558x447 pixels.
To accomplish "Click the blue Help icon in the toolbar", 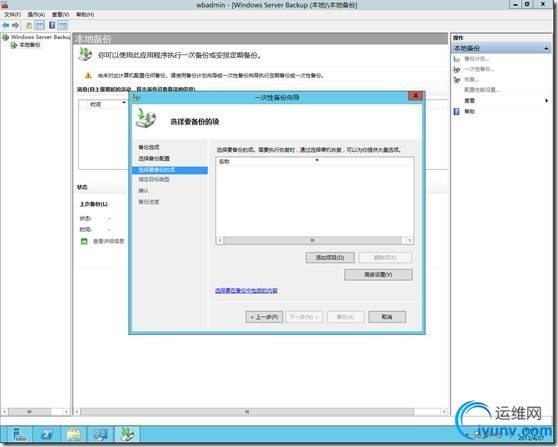I will (x=52, y=25).
